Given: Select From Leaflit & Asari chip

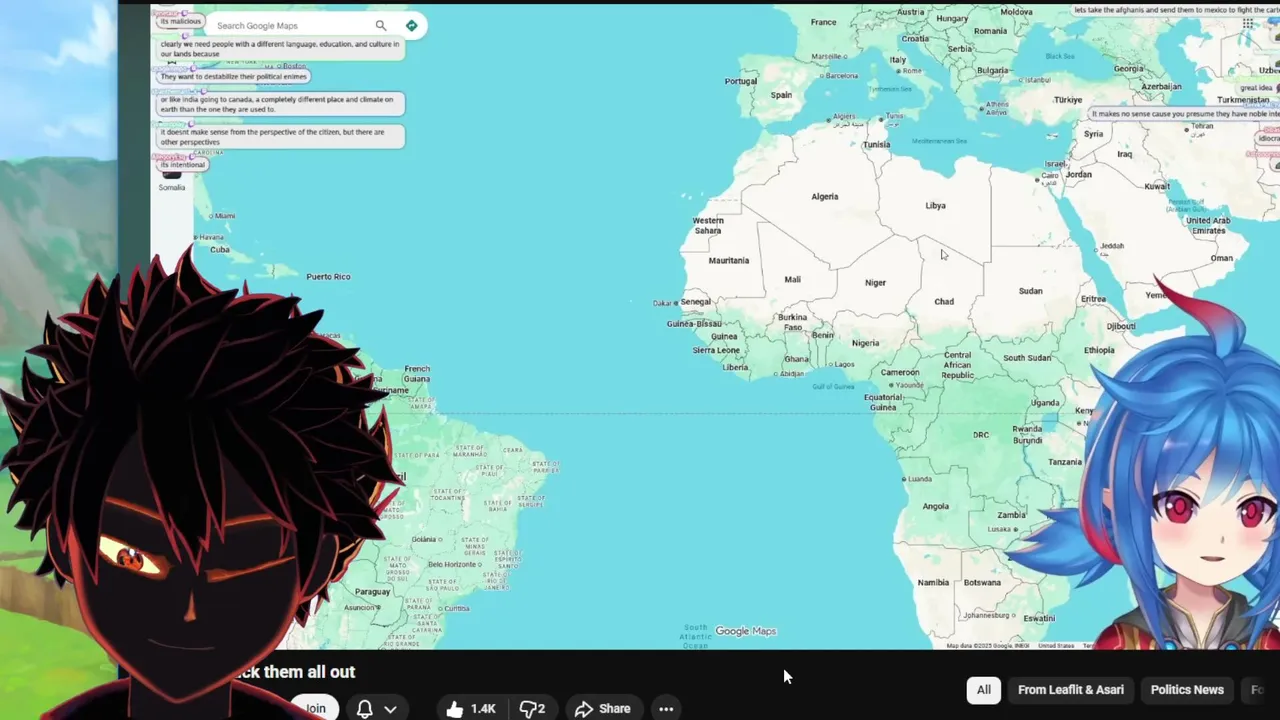Looking at the screenshot, I should (x=1070, y=690).
